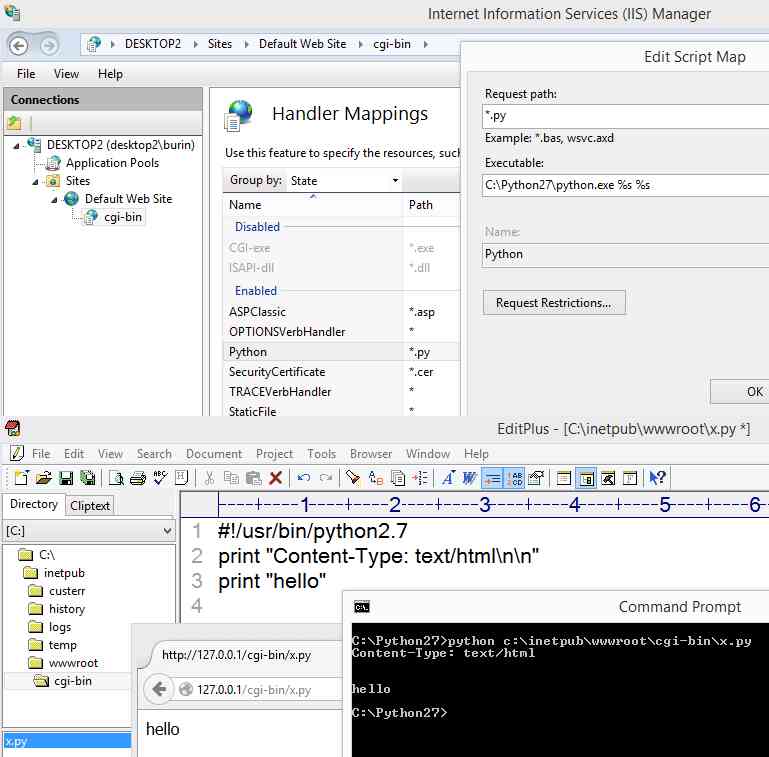This screenshot has height=757, width=769.
Task: Open the drive selector [C:] dropdown
Action: tap(90, 531)
